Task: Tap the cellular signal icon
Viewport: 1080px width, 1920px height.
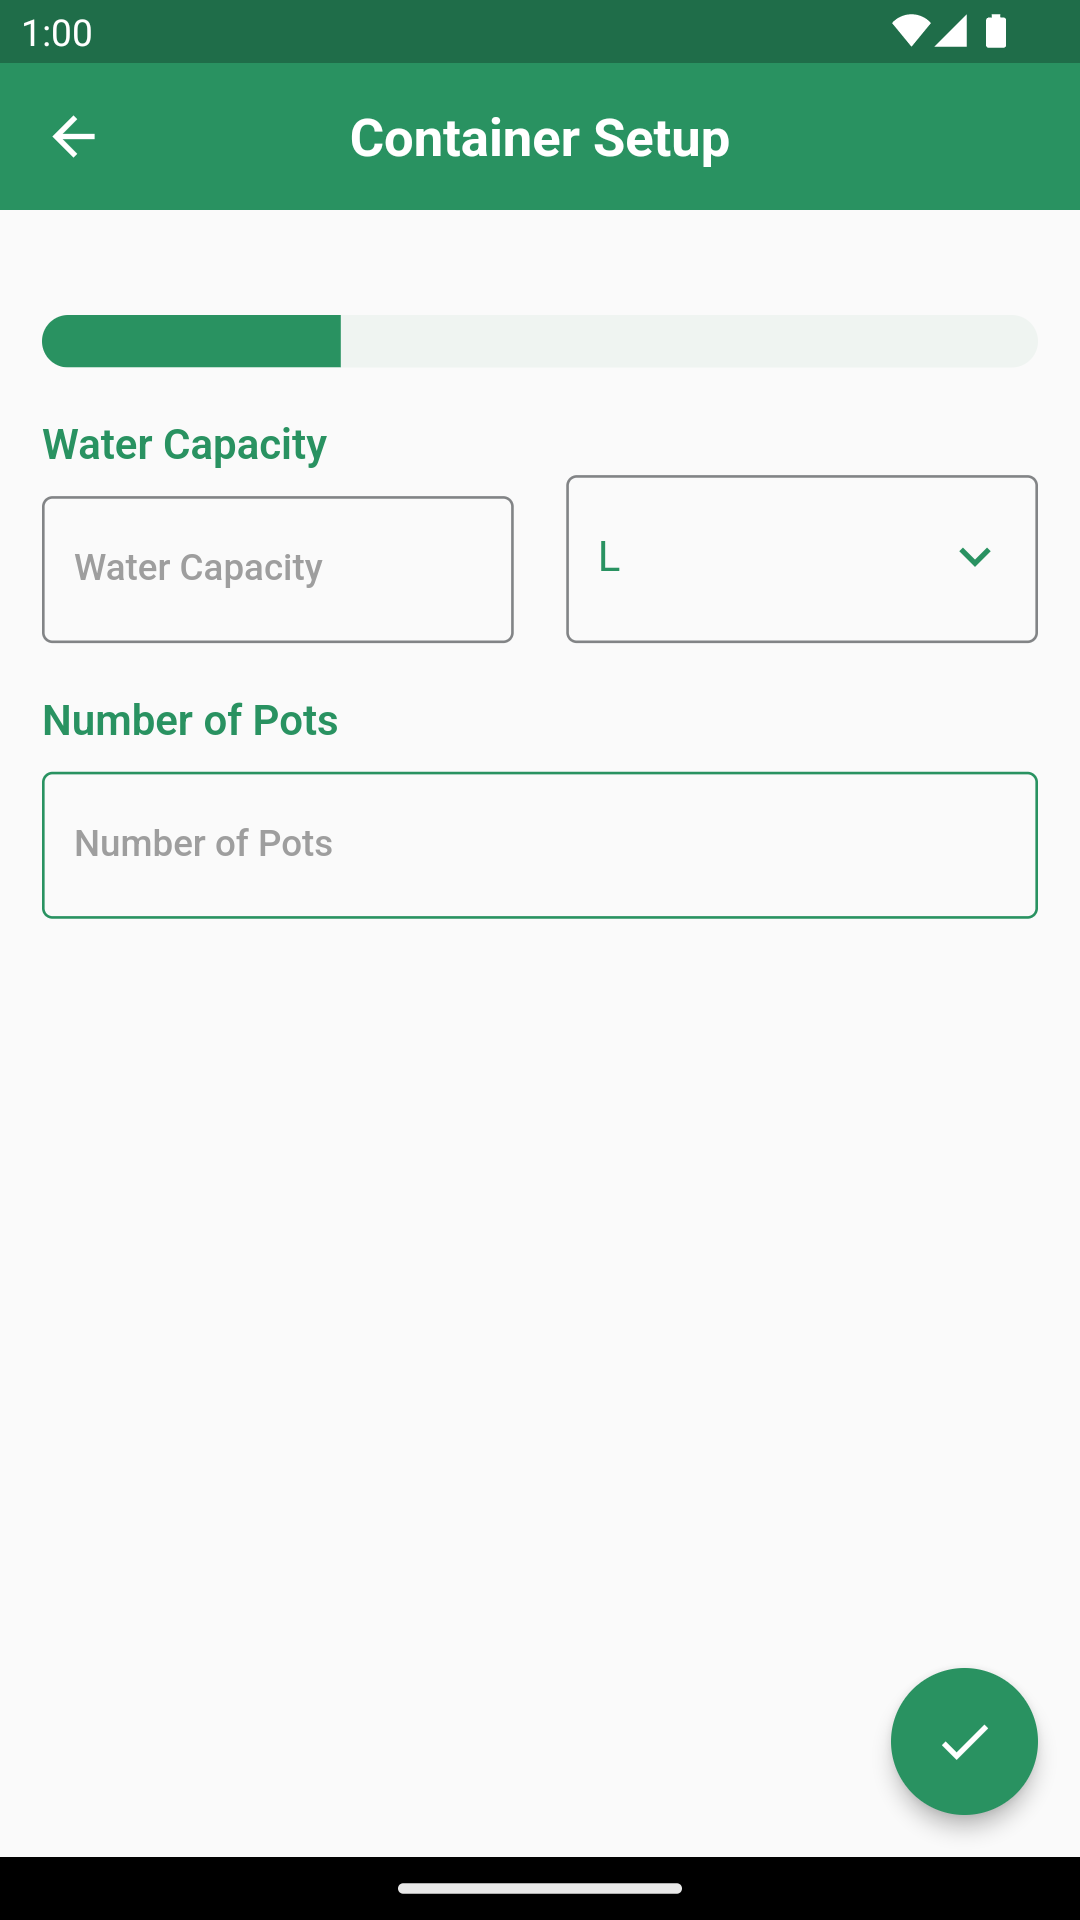Action: coord(951,31)
